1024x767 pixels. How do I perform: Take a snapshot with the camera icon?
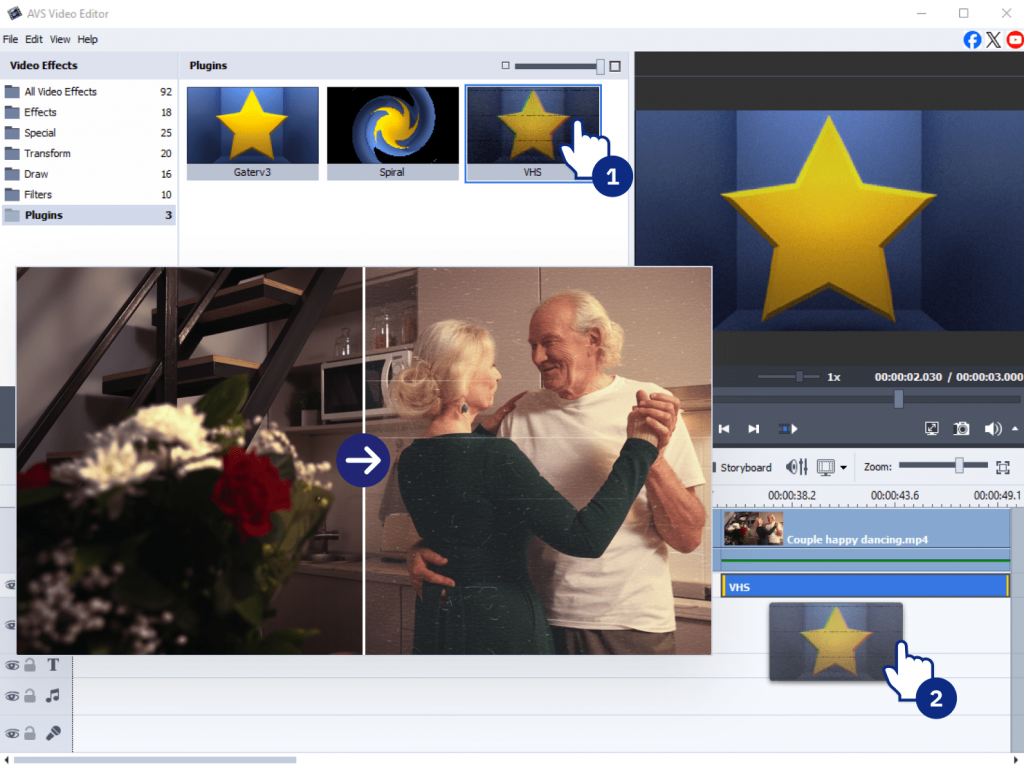click(x=961, y=428)
